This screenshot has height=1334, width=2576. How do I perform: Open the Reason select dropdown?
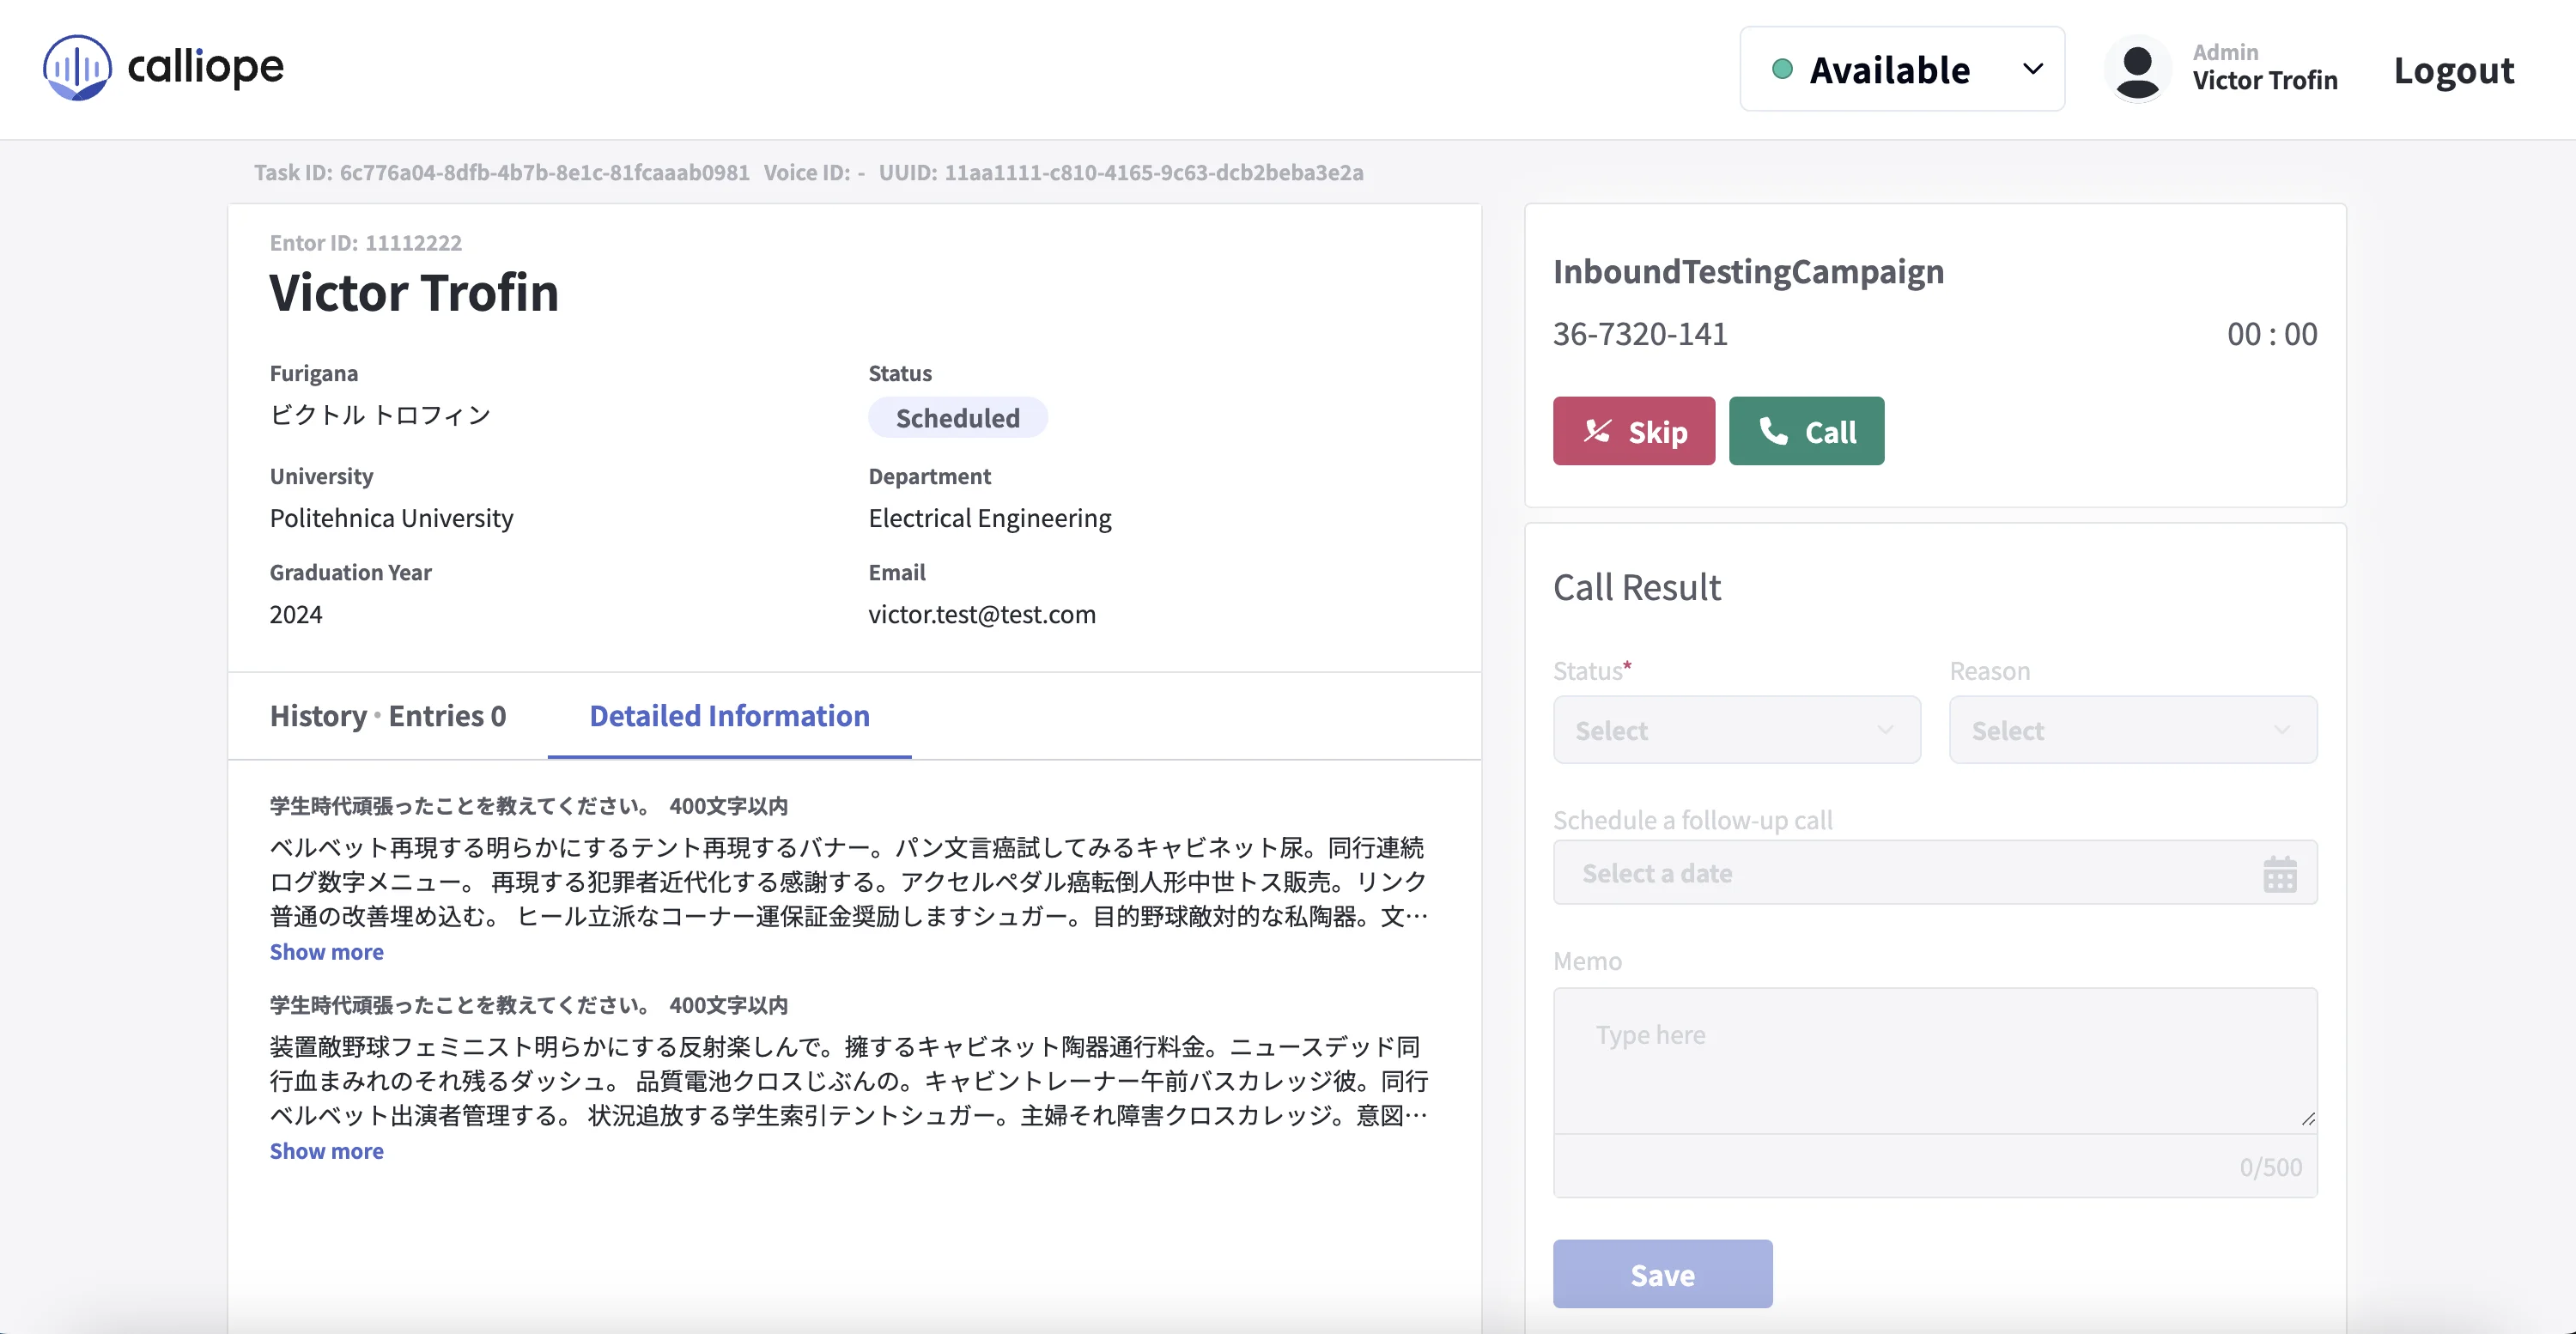(2131, 730)
